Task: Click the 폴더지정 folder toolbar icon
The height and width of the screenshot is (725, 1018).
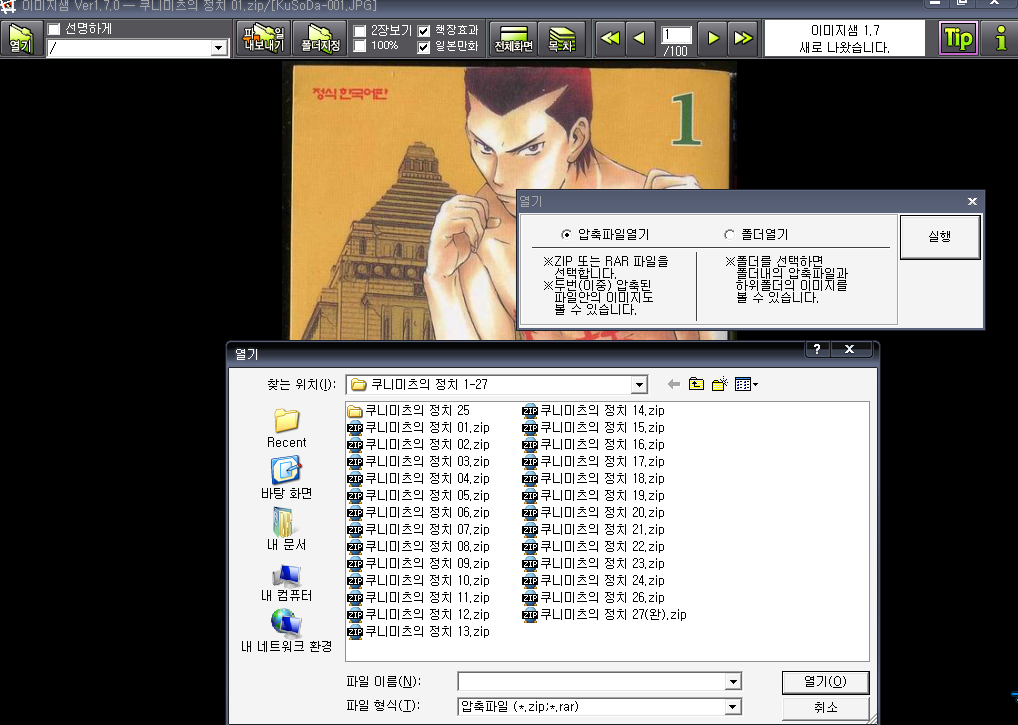Action: (x=320, y=39)
